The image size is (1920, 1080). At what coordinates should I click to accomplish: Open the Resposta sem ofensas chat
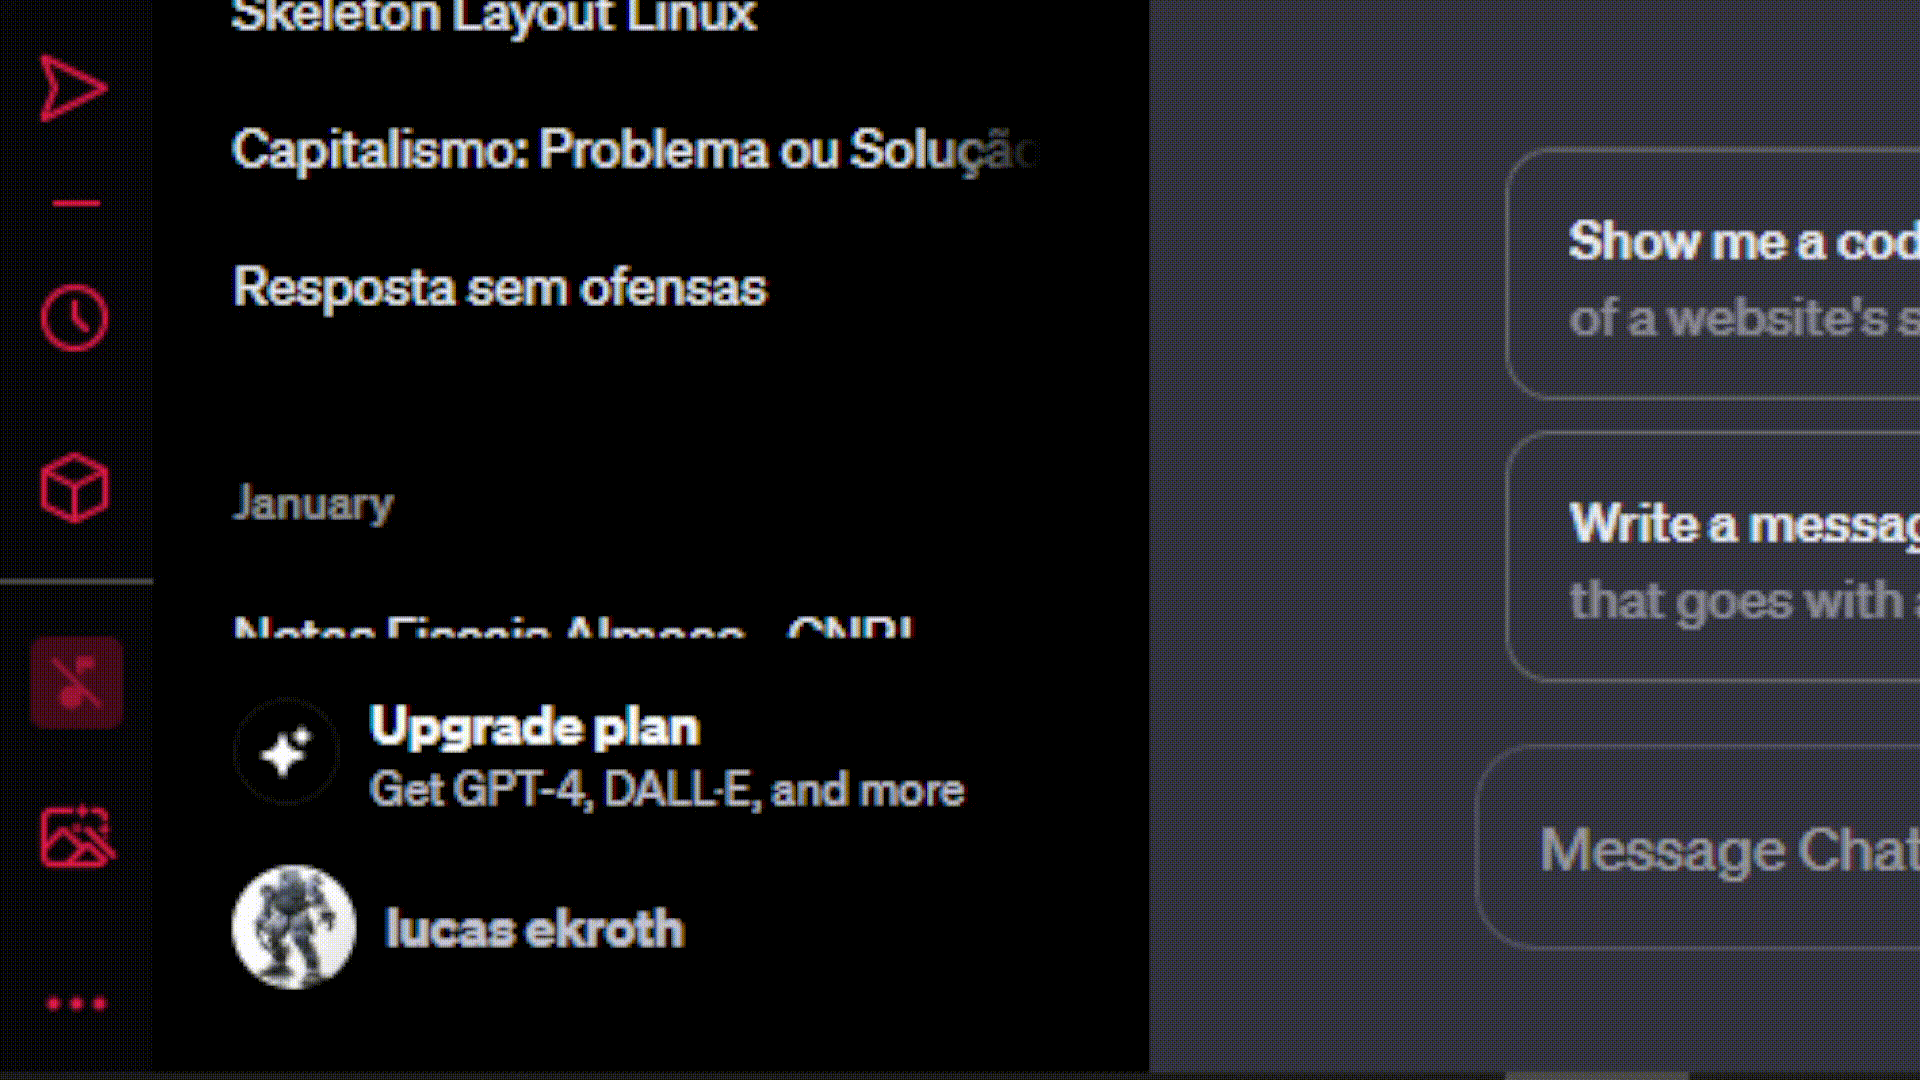click(500, 288)
